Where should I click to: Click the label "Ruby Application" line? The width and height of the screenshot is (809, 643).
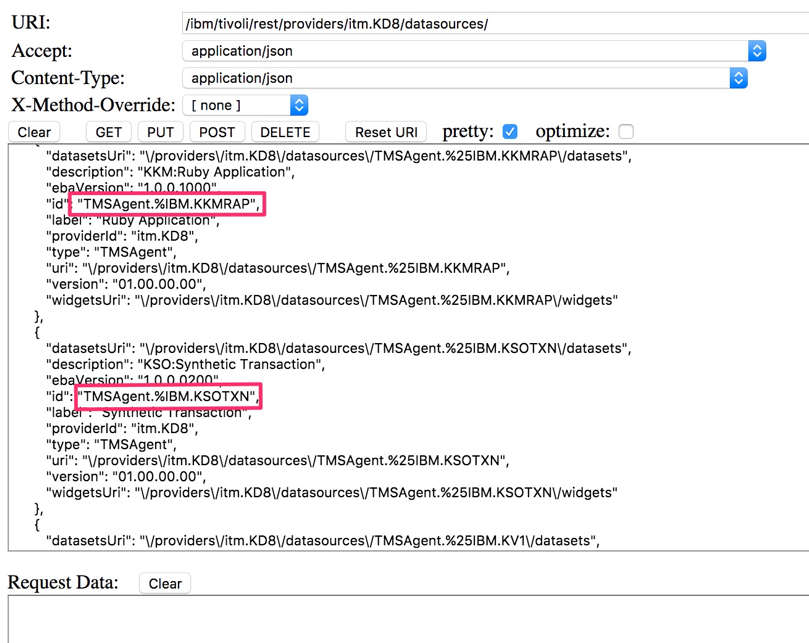[x=133, y=220]
